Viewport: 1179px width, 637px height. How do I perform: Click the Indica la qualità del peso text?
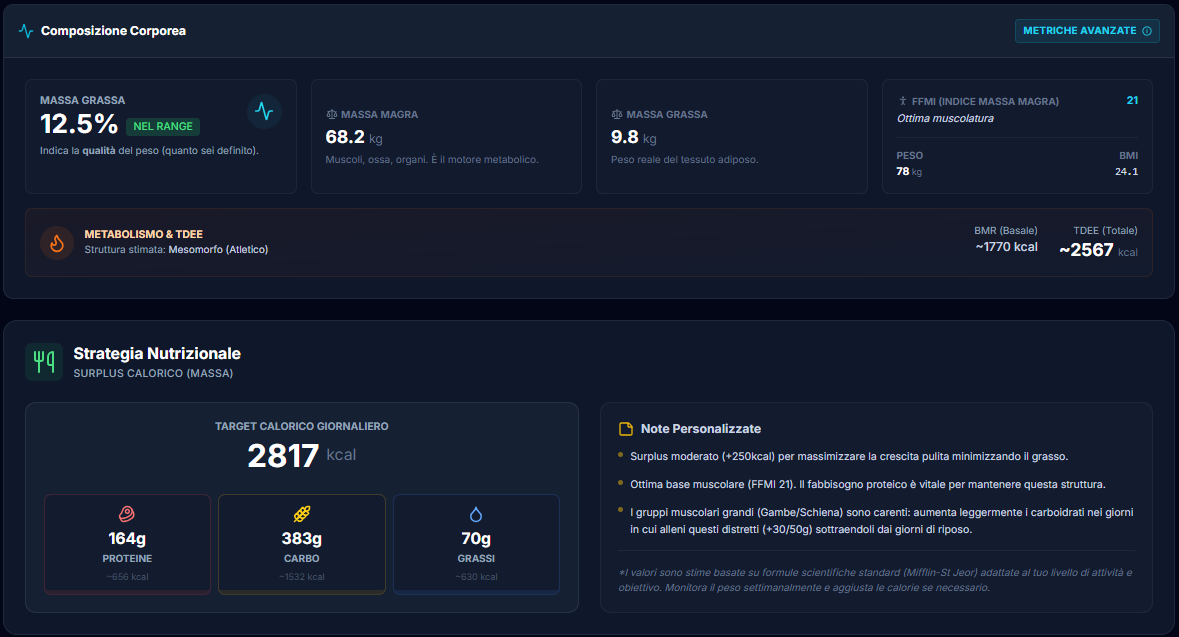click(x=149, y=150)
